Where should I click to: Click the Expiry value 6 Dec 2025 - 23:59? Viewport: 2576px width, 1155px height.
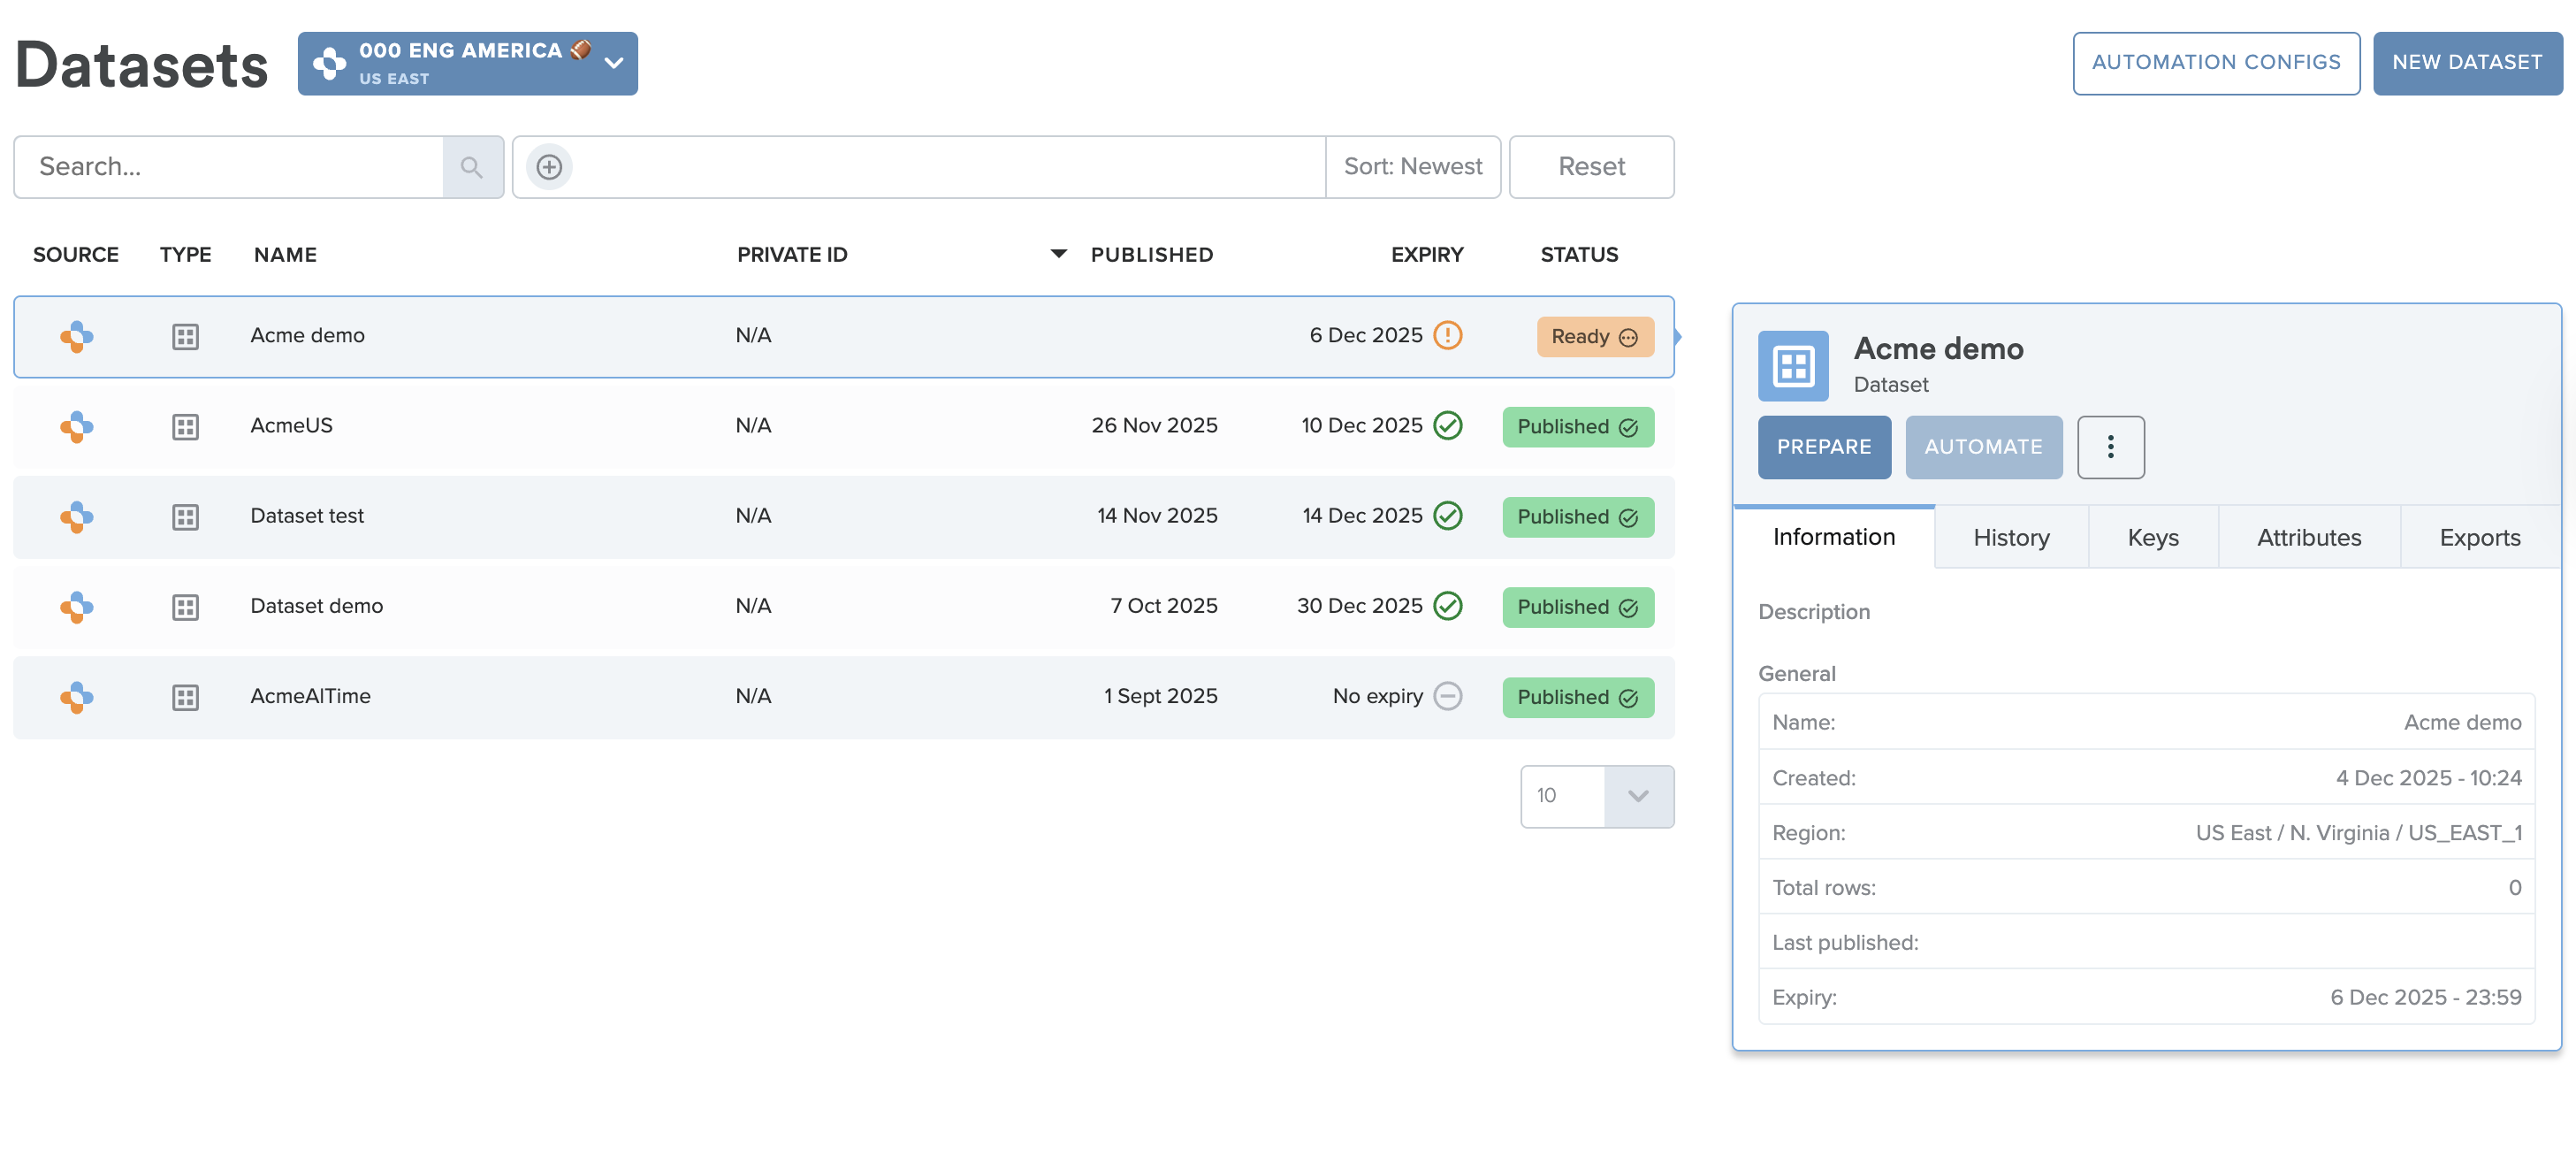[2425, 997]
